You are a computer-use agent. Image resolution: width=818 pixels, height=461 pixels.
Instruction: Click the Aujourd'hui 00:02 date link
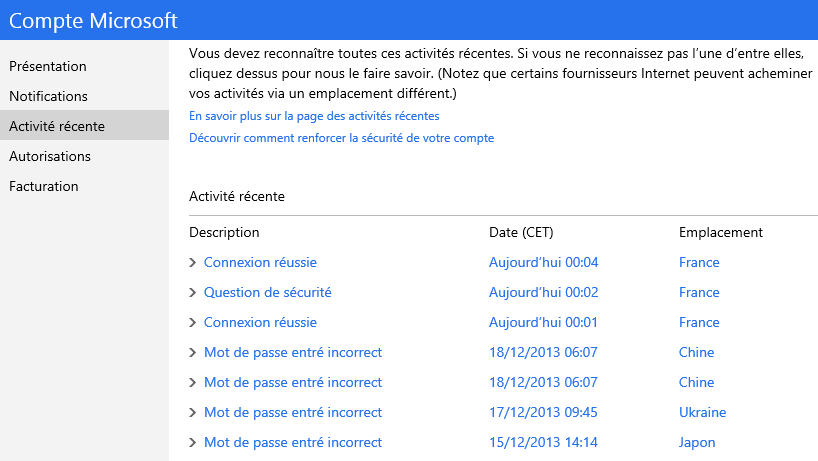click(543, 293)
